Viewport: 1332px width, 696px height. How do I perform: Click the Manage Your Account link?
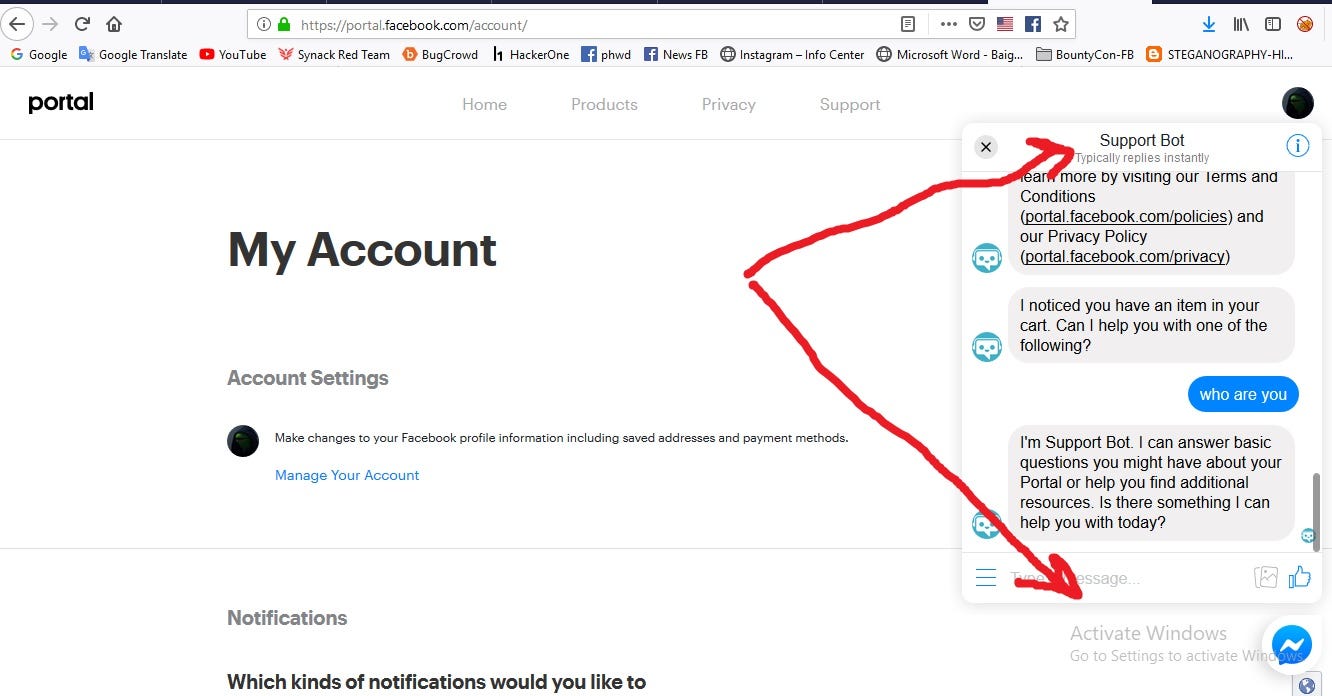(347, 475)
